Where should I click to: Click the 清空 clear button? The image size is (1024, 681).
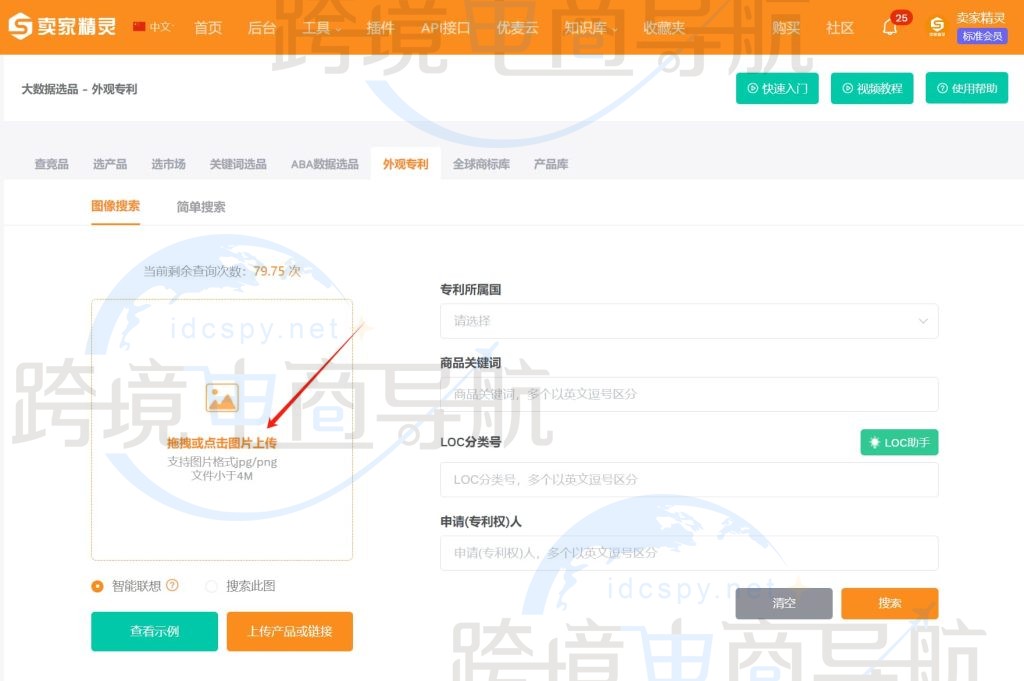tap(783, 603)
